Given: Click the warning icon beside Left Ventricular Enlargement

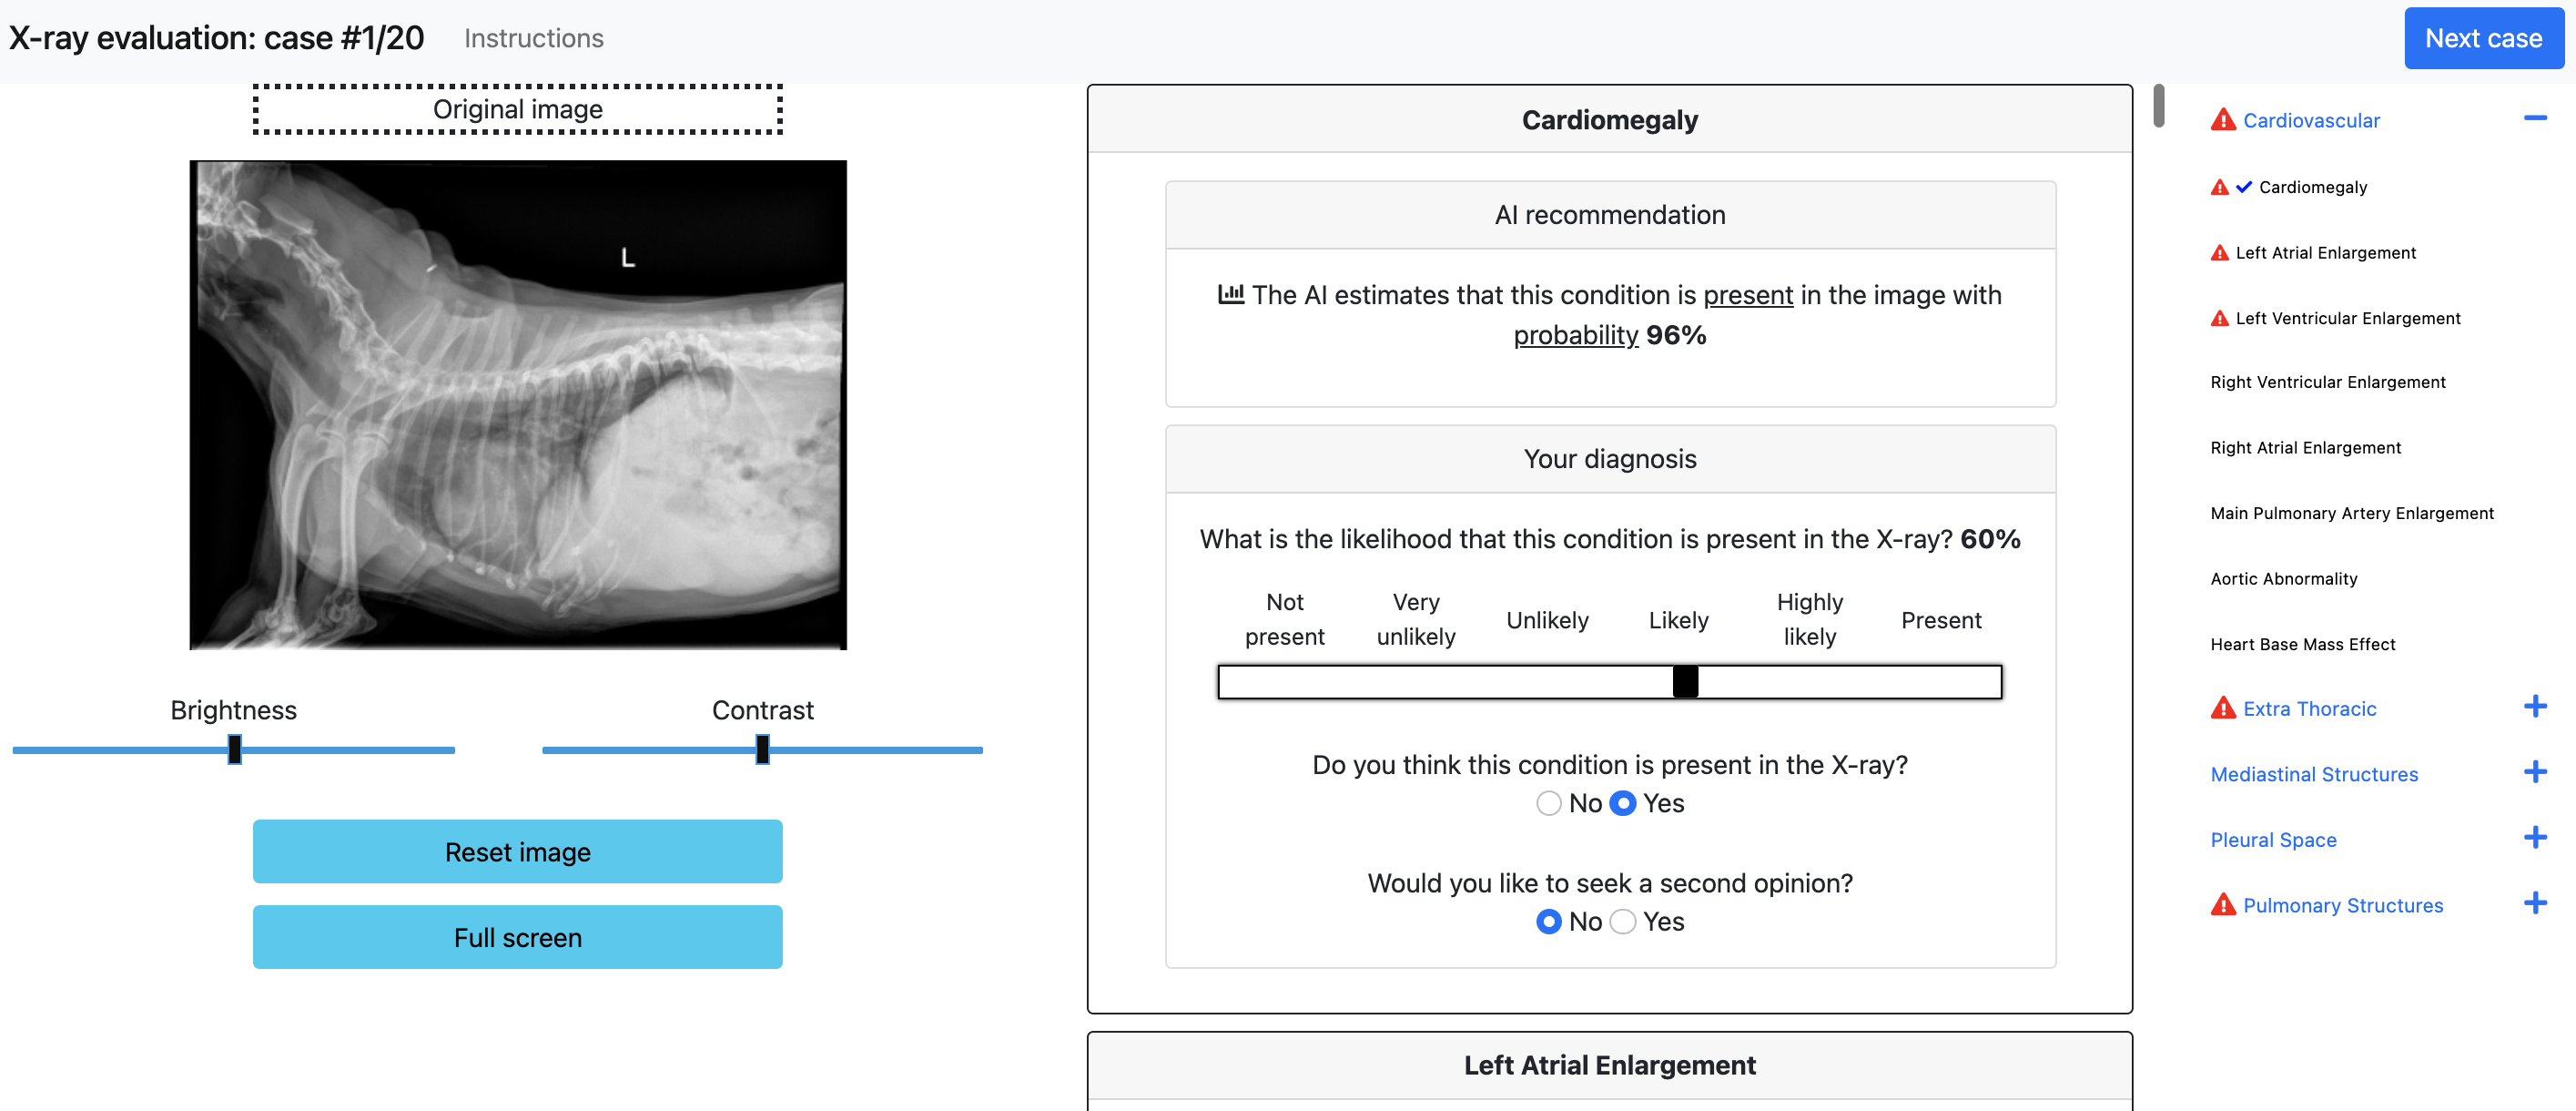Looking at the screenshot, I should [2219, 318].
